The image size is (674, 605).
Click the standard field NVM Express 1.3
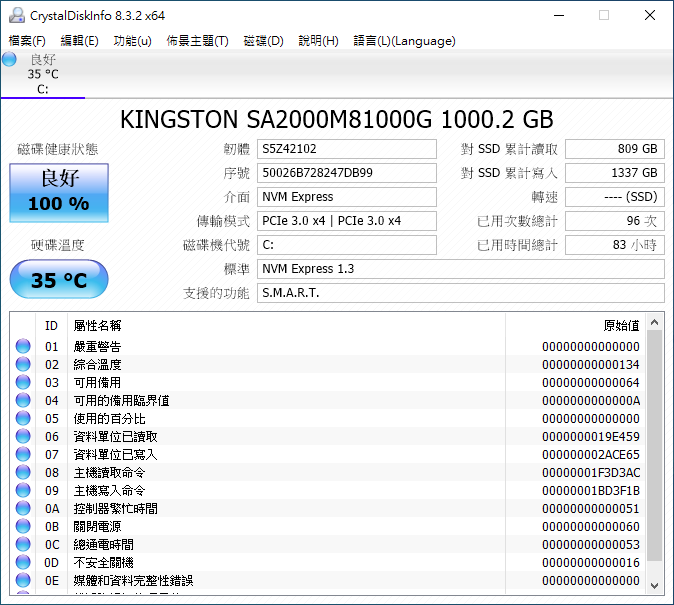pos(461,269)
